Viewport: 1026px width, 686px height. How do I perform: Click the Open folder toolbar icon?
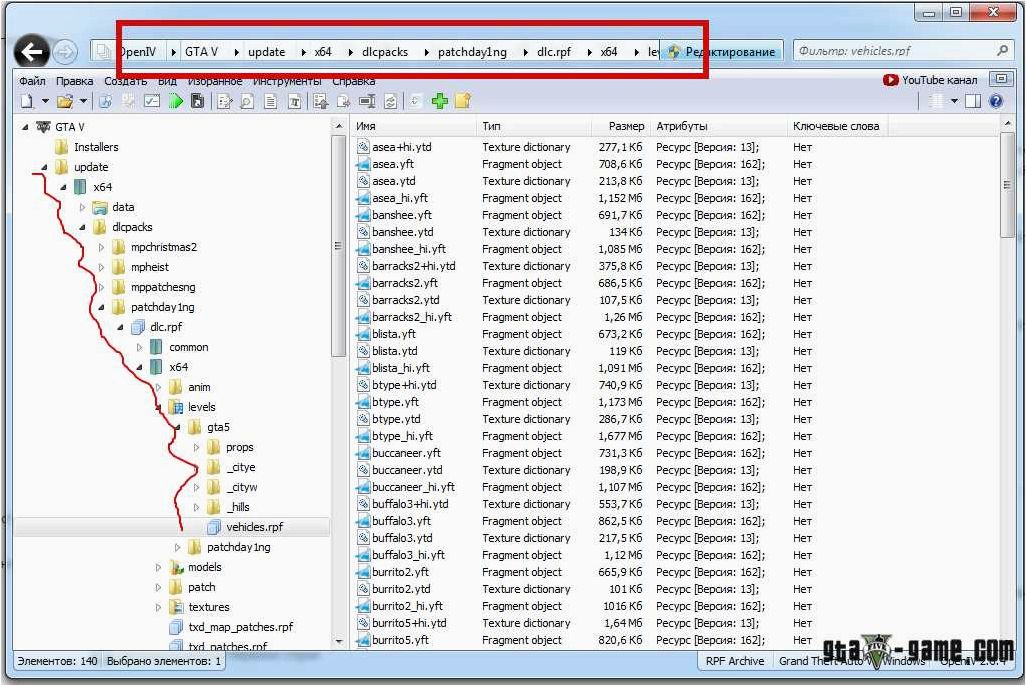pos(64,101)
